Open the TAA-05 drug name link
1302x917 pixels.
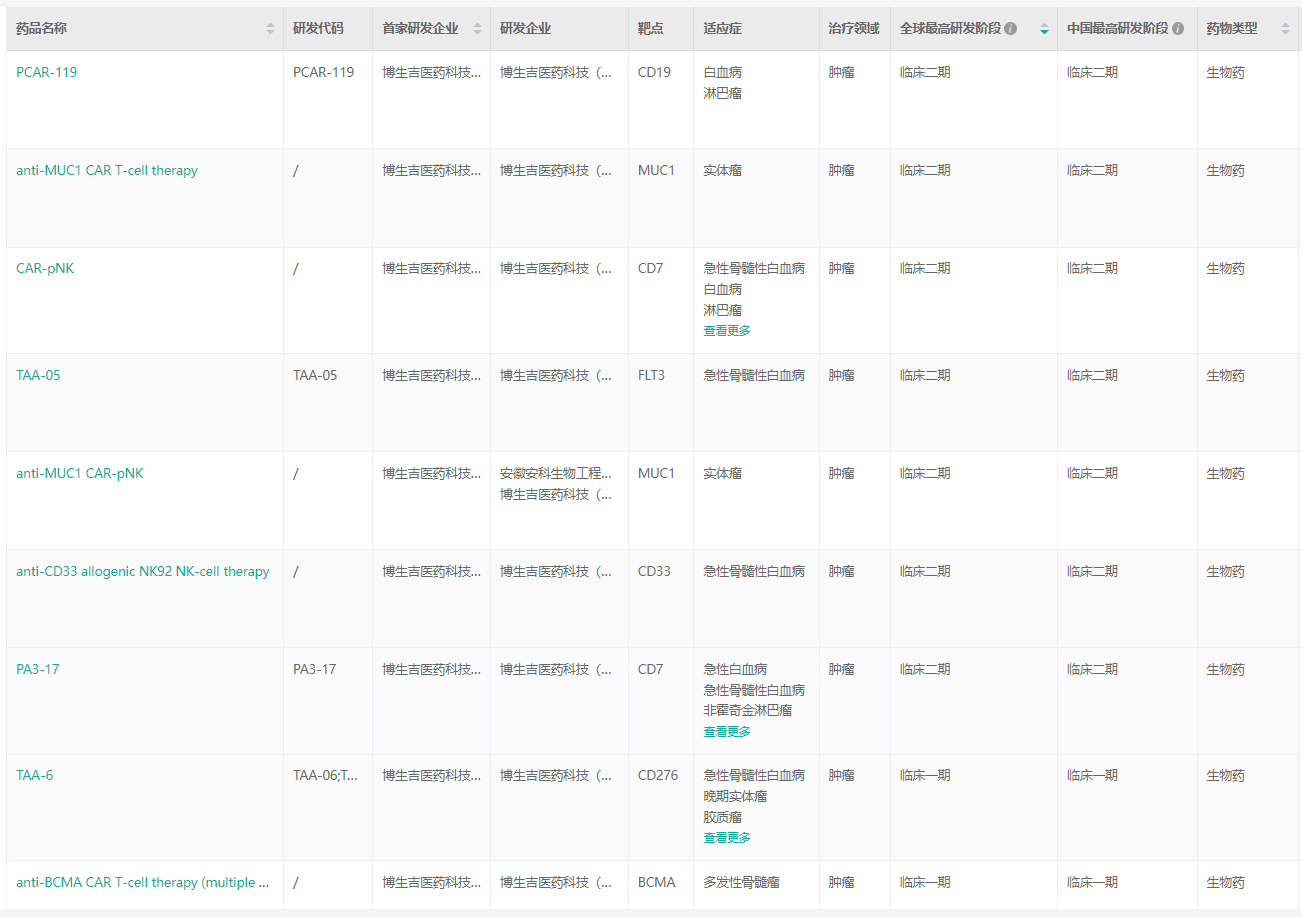tap(38, 375)
